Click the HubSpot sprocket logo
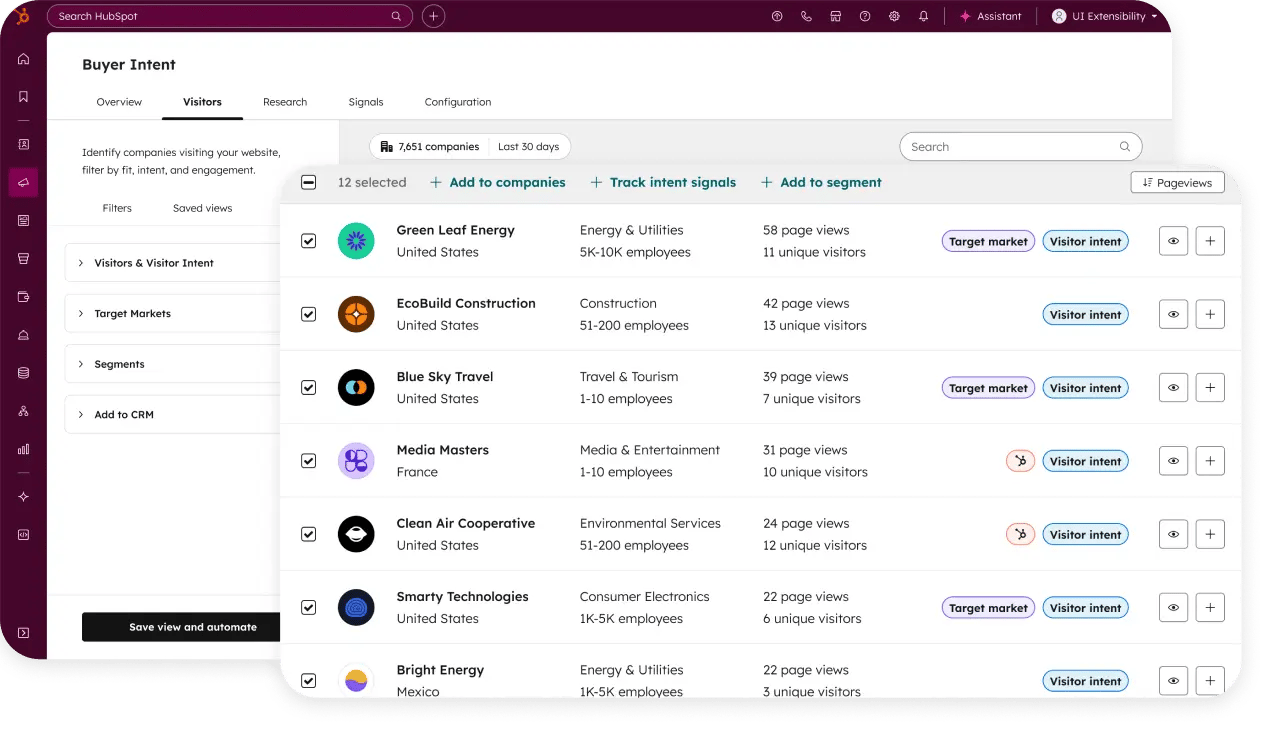 (23, 16)
